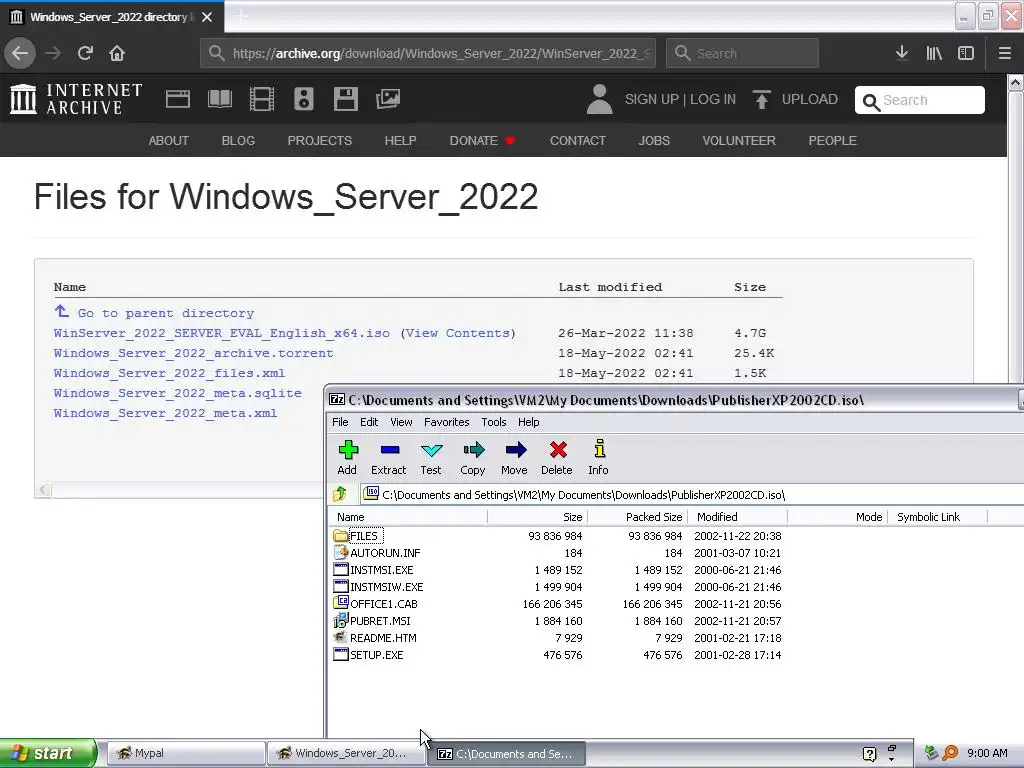Screen dimensions: 1024x768
Task: Click the browser URL address bar
Action: click(x=428, y=53)
